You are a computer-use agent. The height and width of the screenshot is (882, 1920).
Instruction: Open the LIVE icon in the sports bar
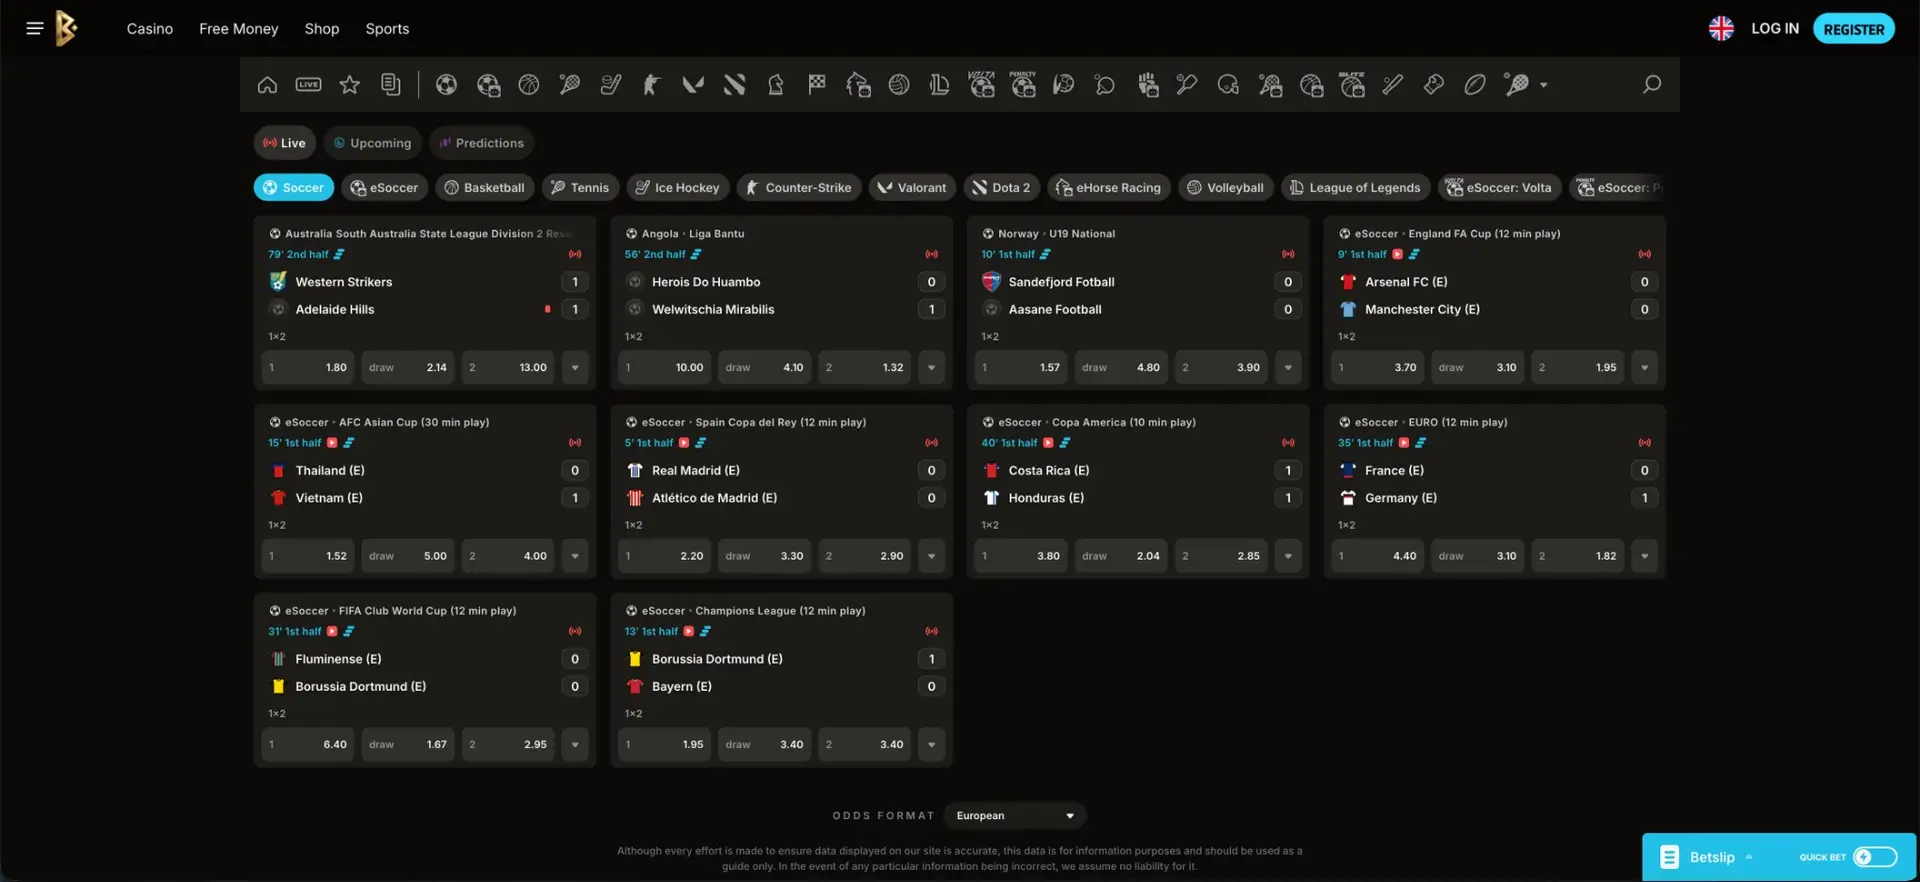(x=308, y=85)
